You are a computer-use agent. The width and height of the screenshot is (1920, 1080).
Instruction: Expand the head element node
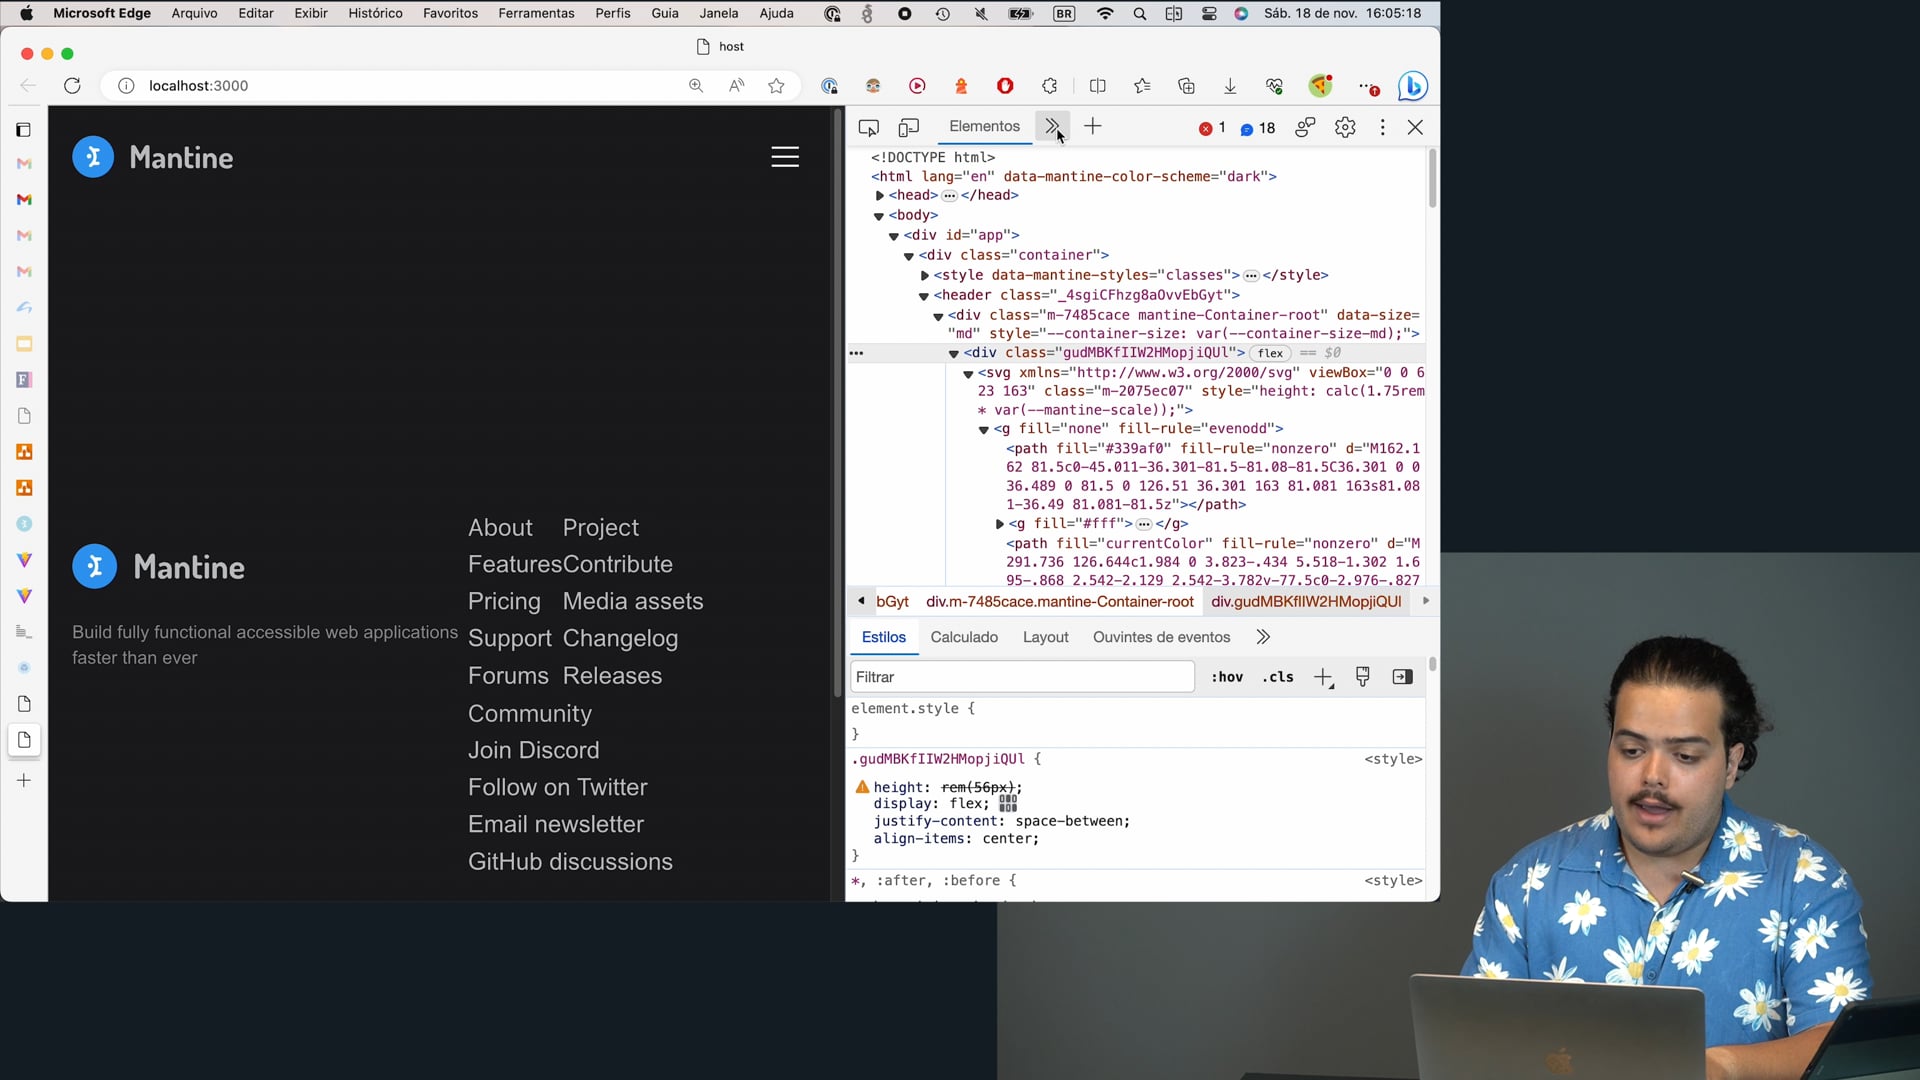point(880,196)
